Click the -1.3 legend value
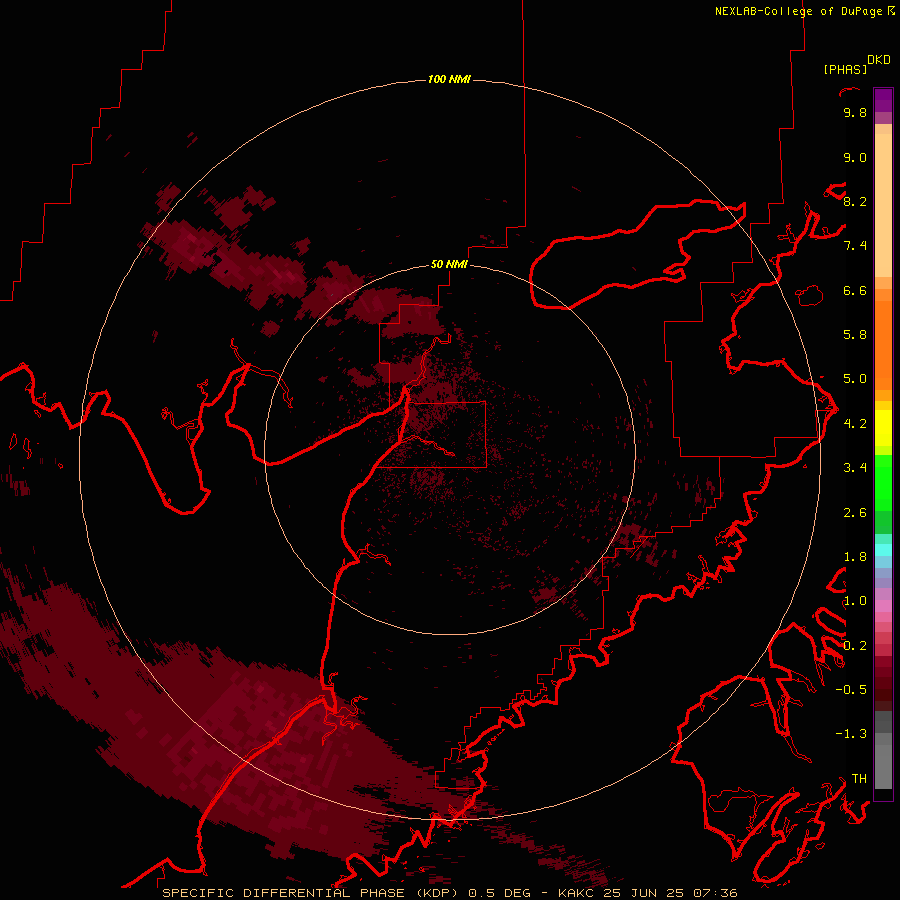The height and width of the screenshot is (900, 900). click(x=851, y=734)
